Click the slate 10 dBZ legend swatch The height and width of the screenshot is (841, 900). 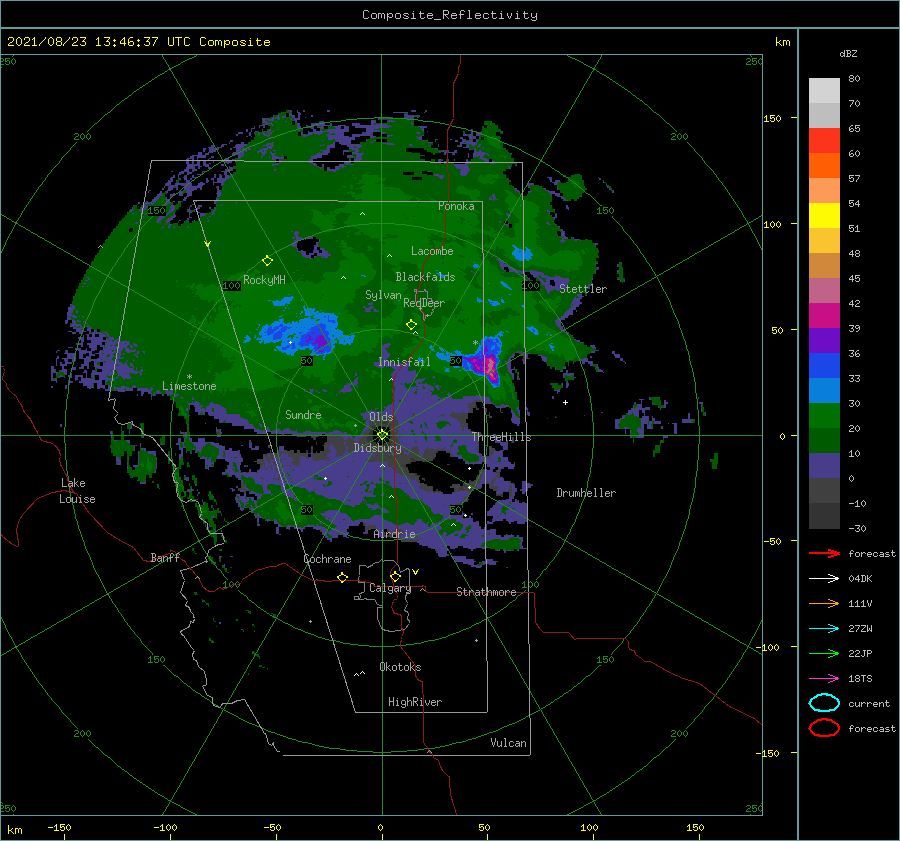point(824,466)
